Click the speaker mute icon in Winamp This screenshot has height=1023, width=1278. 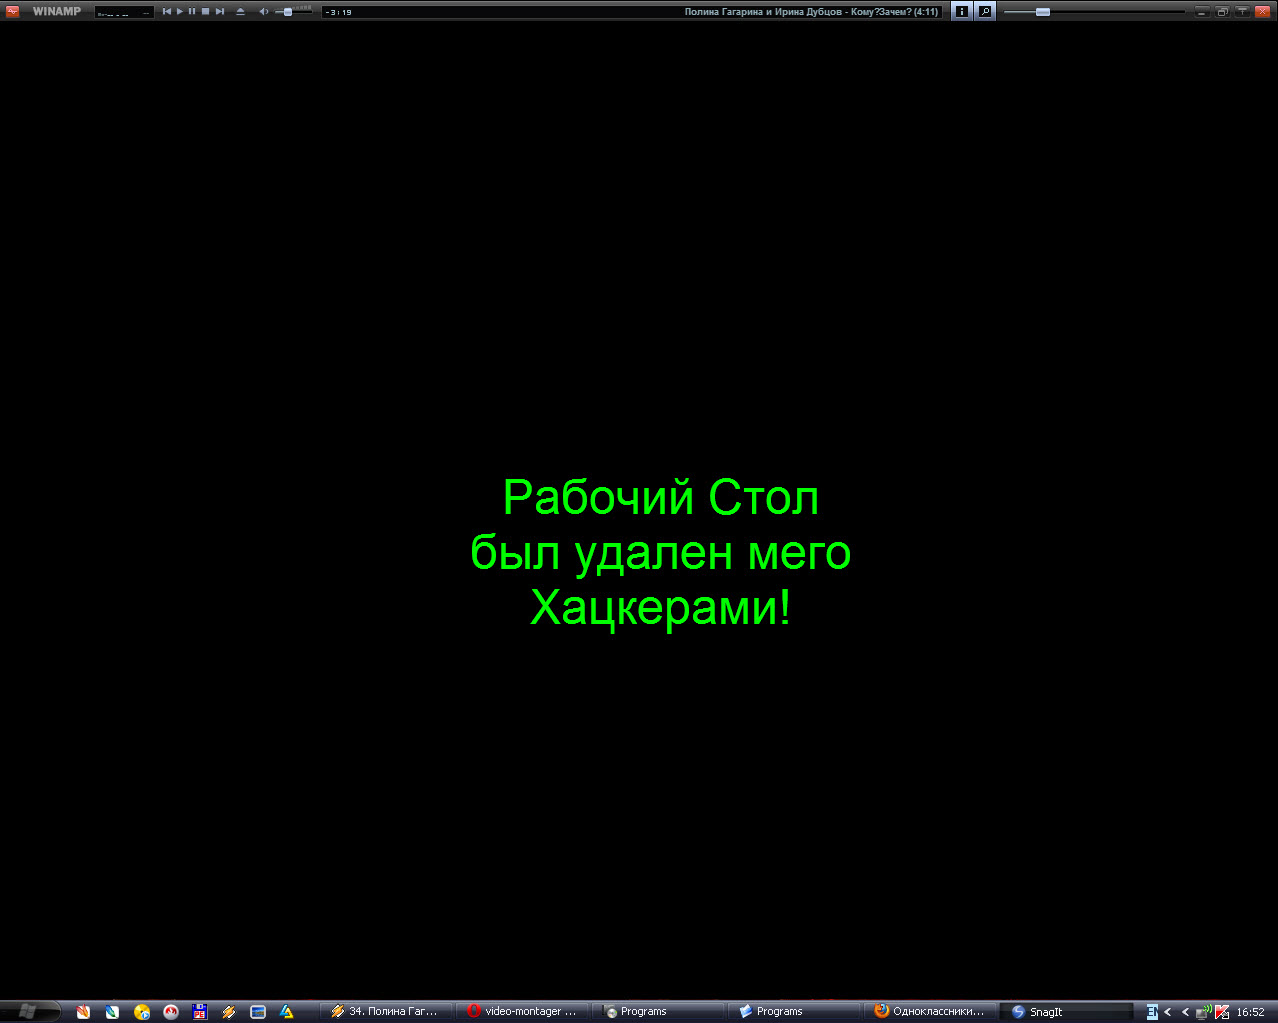pos(264,12)
